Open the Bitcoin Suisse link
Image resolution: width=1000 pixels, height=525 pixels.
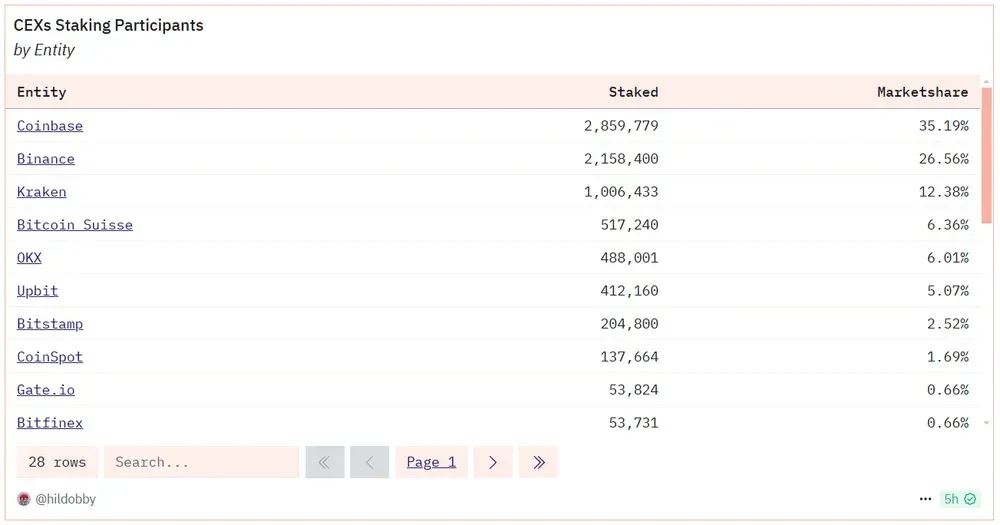75,225
